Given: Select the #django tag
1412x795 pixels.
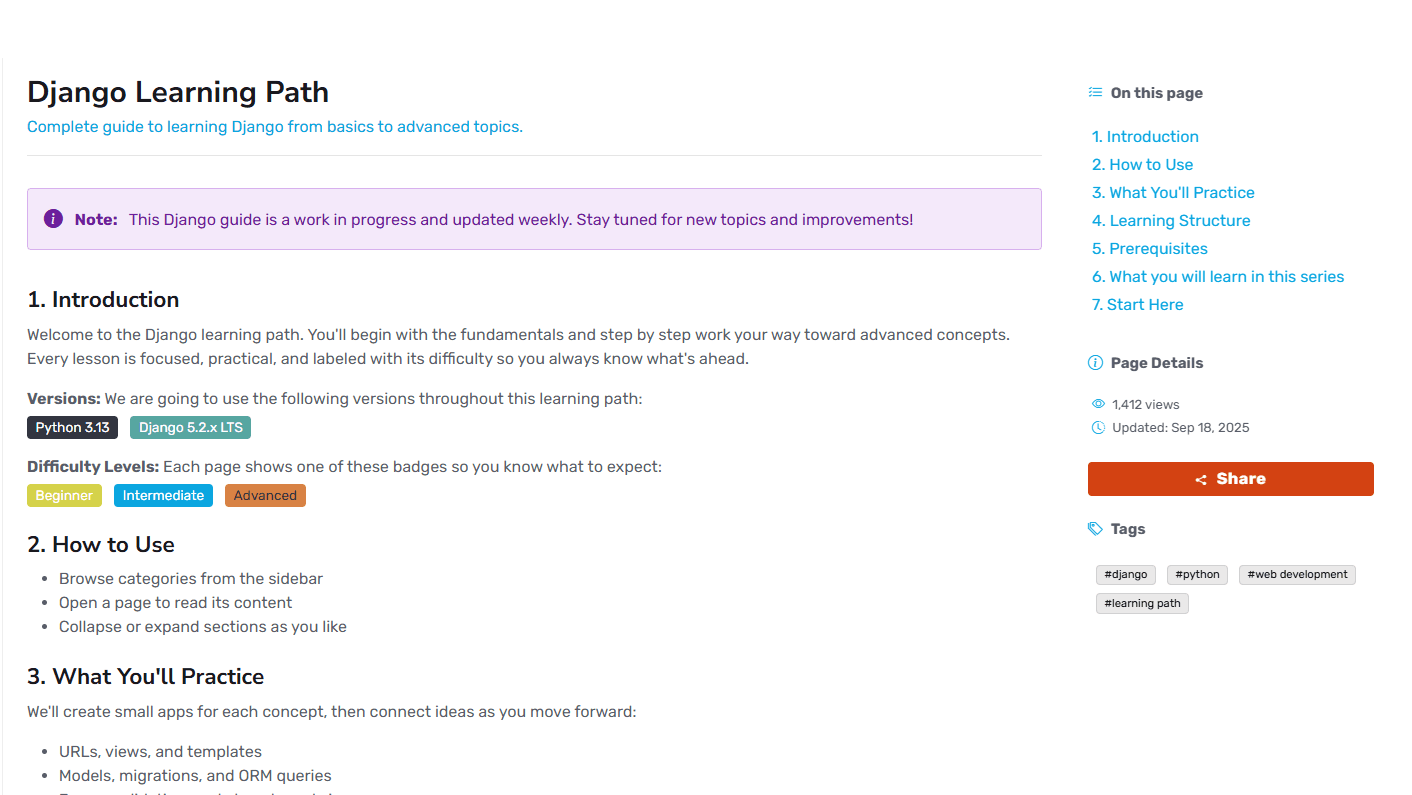Looking at the screenshot, I should click(1126, 575).
